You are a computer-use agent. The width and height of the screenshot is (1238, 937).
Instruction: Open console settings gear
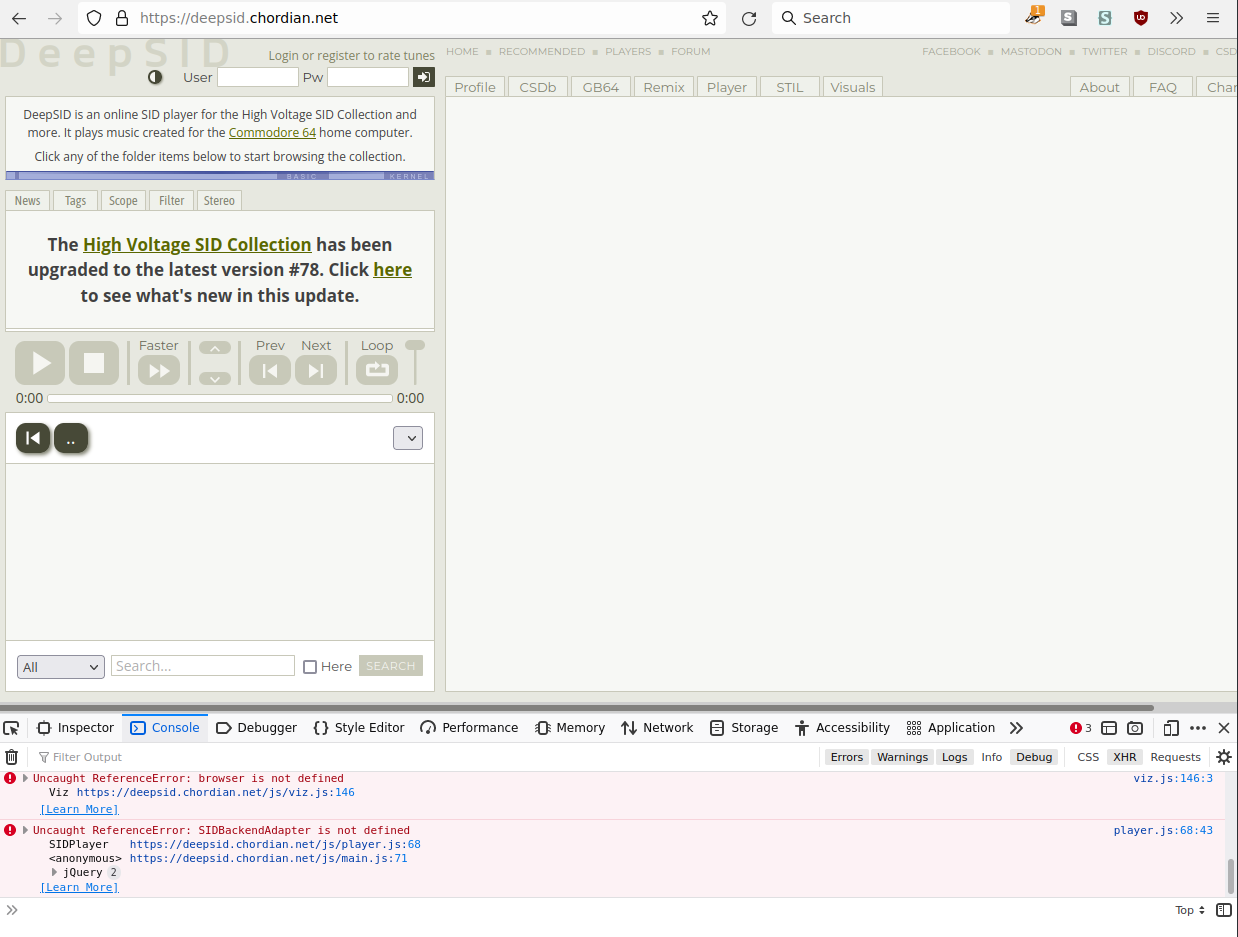pos(1224,757)
